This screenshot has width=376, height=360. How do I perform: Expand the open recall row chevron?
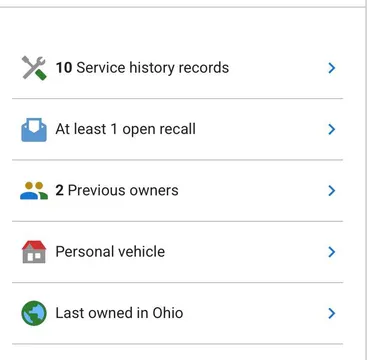click(x=331, y=129)
